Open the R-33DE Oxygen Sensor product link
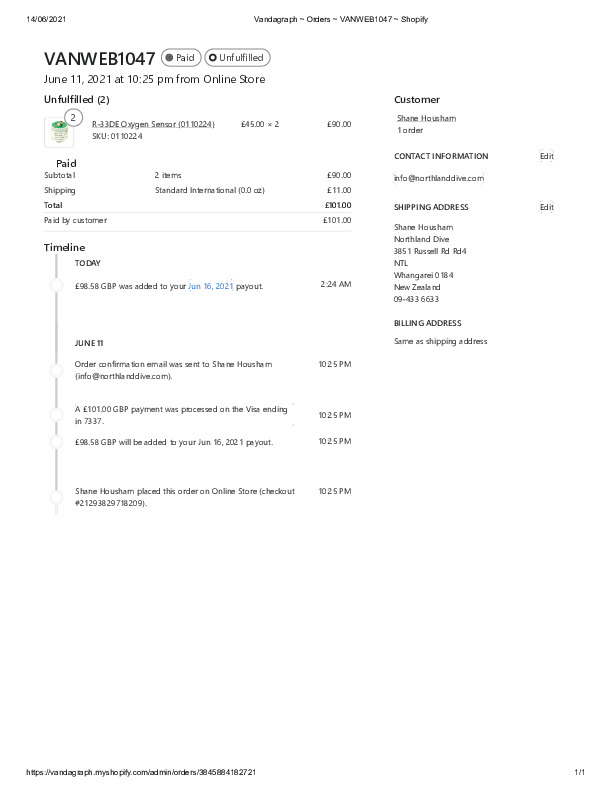The height and width of the screenshot is (792, 612). (153, 124)
